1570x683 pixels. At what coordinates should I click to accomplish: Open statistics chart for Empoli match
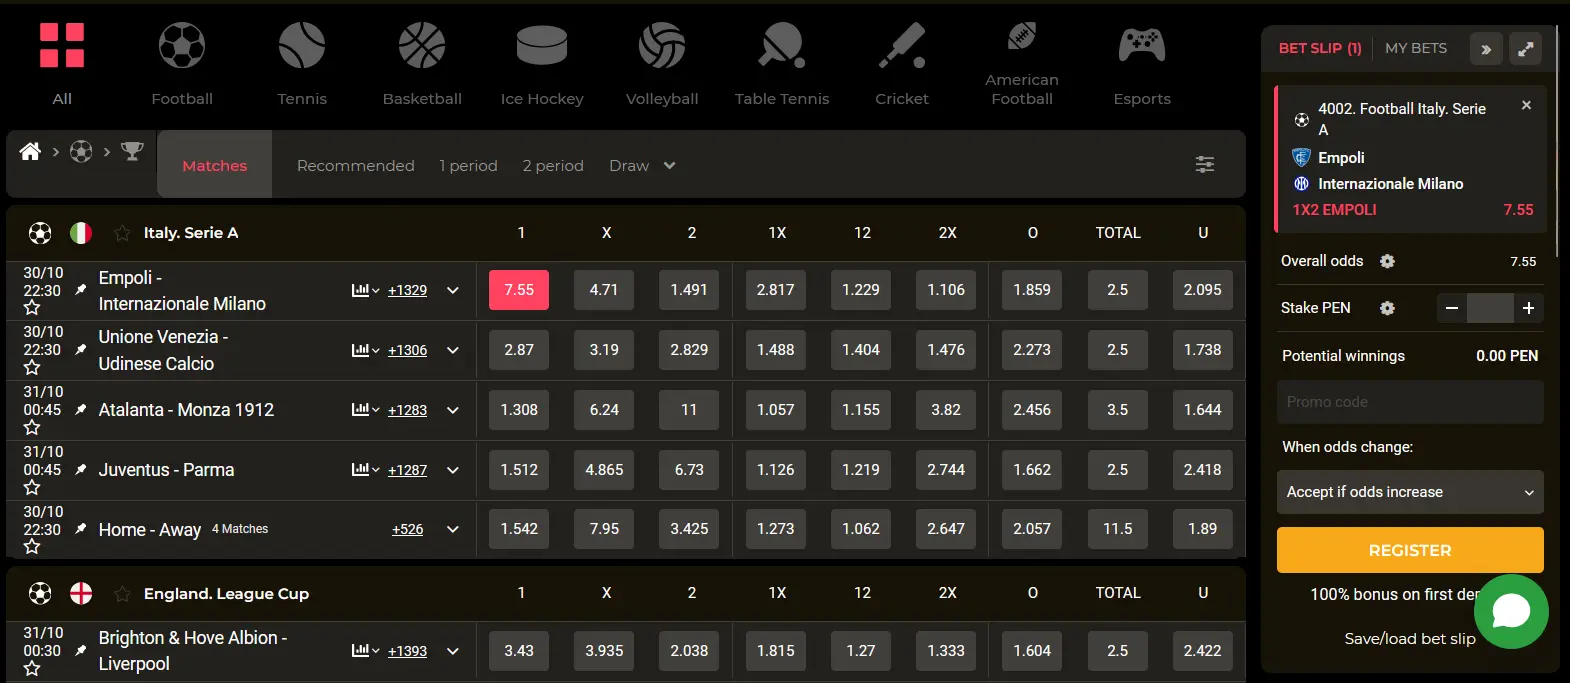[x=365, y=290]
